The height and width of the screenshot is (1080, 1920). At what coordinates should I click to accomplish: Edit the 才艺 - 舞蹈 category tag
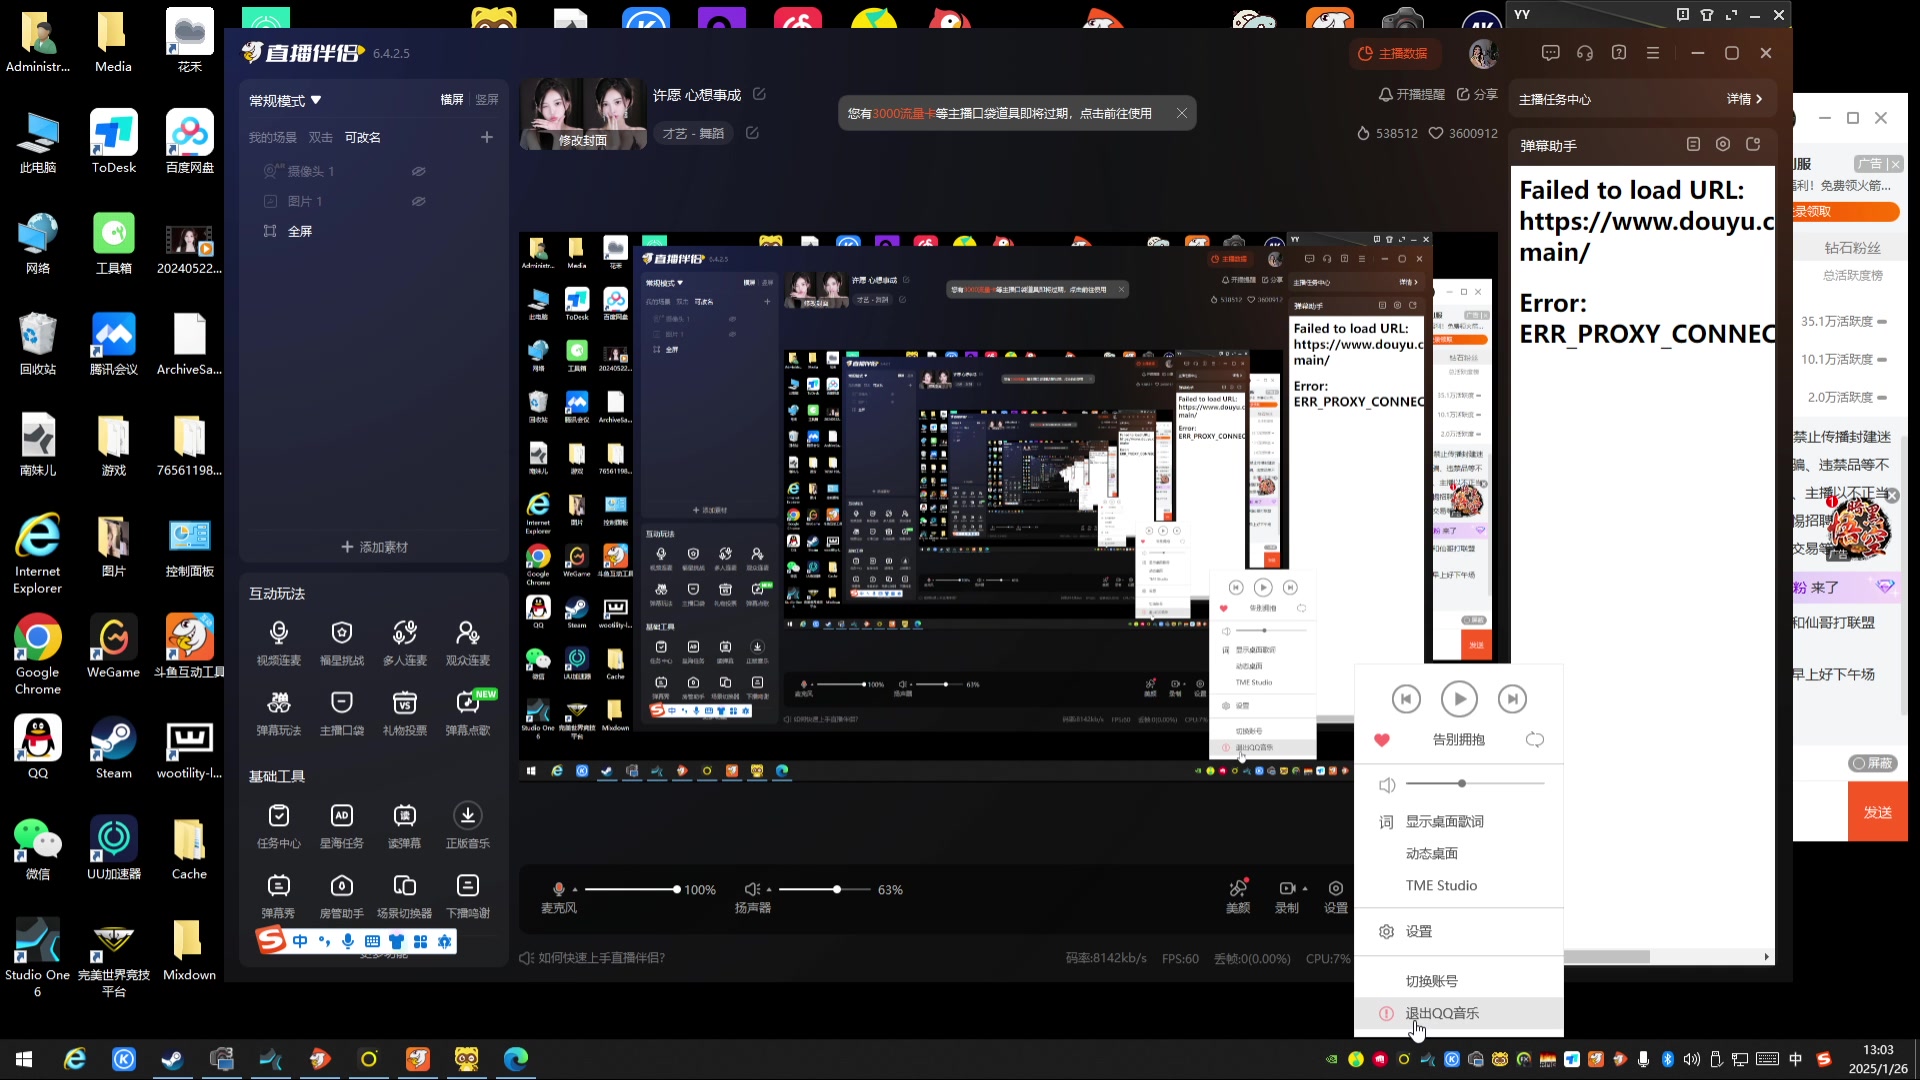752,133
